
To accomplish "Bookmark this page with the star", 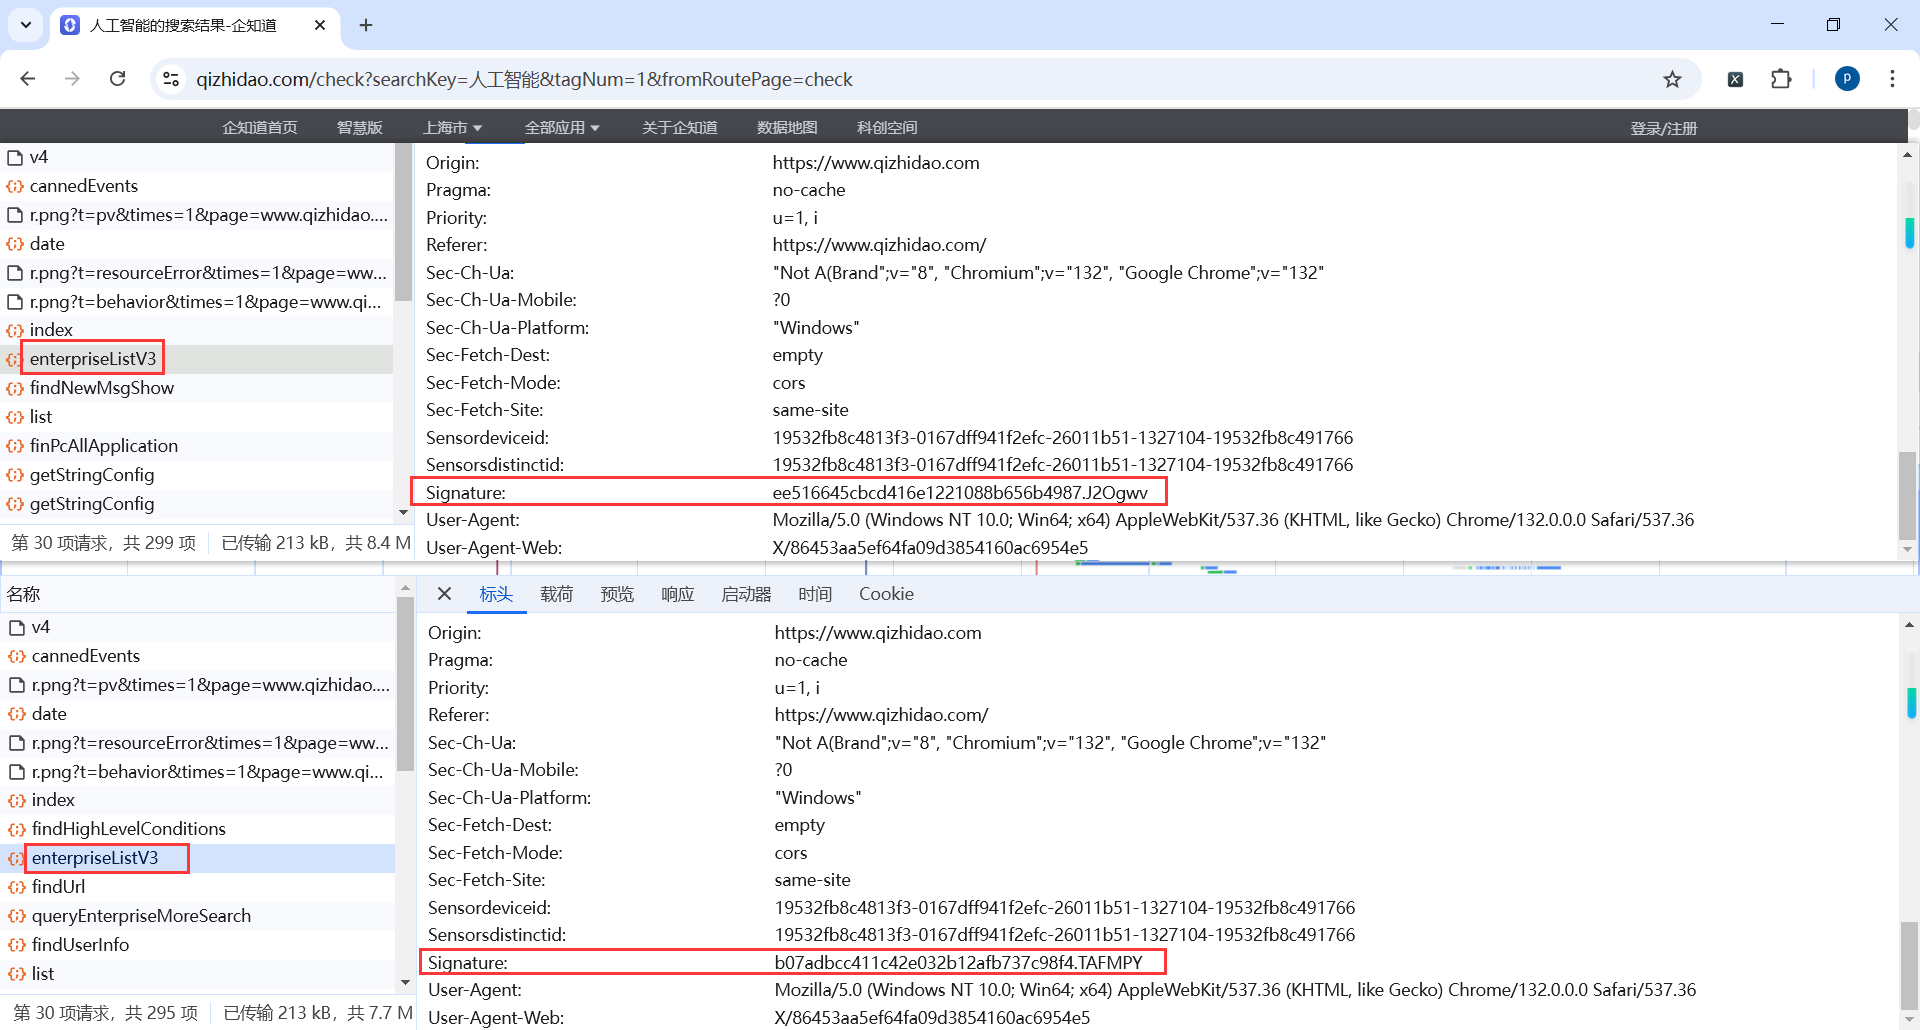I will click(1672, 79).
